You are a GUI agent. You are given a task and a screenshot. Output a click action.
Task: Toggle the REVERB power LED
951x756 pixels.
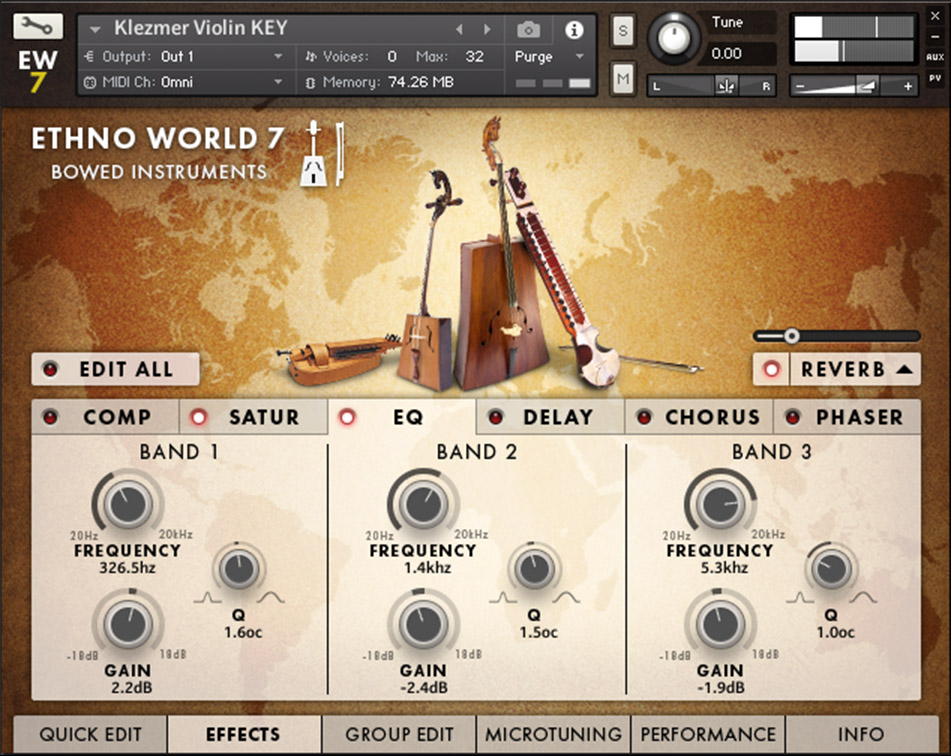pos(771,369)
